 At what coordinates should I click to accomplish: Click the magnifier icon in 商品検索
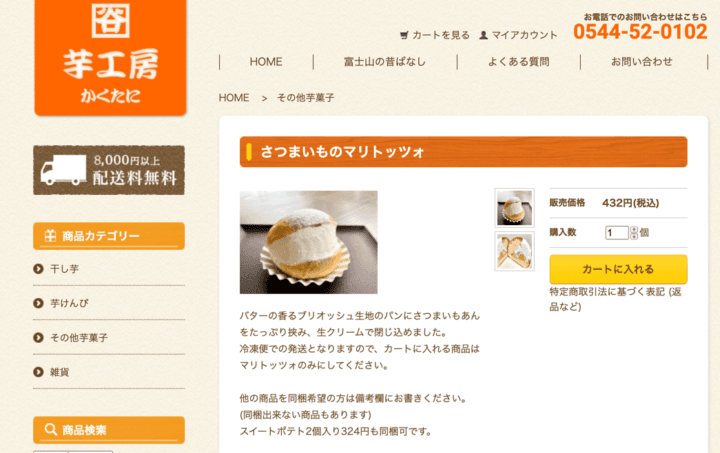51,430
